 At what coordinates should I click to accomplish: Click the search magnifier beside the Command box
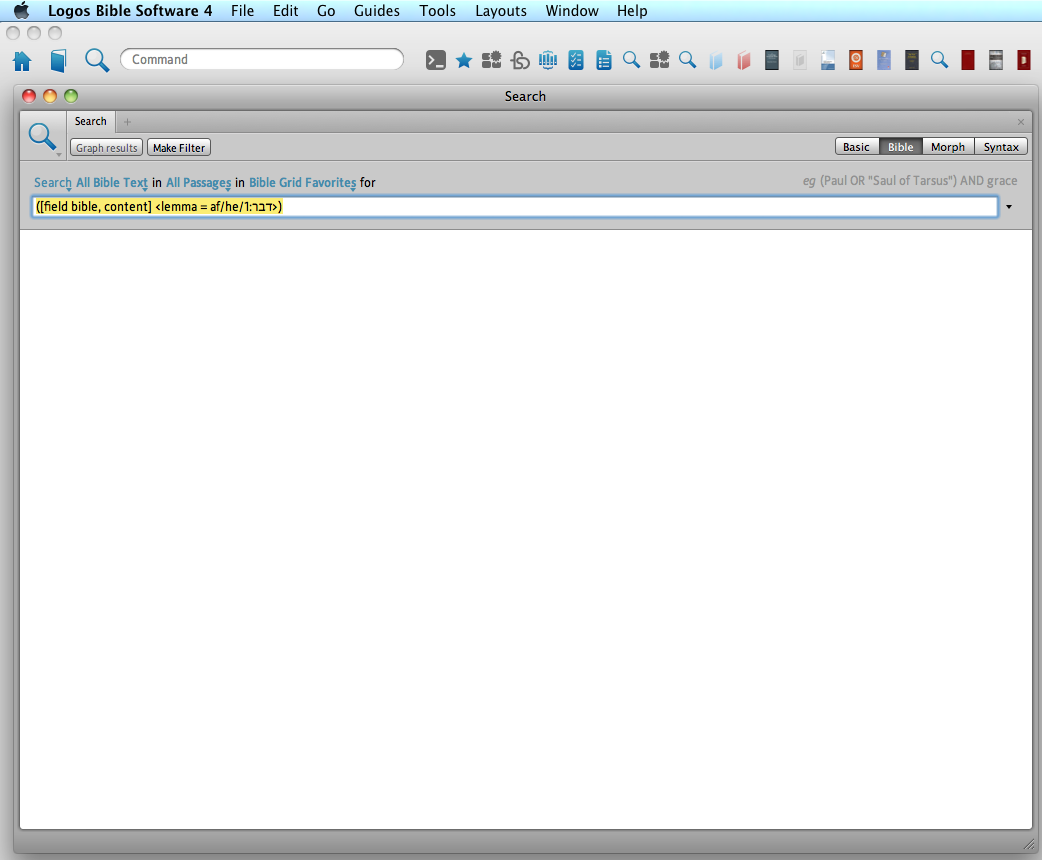96,60
